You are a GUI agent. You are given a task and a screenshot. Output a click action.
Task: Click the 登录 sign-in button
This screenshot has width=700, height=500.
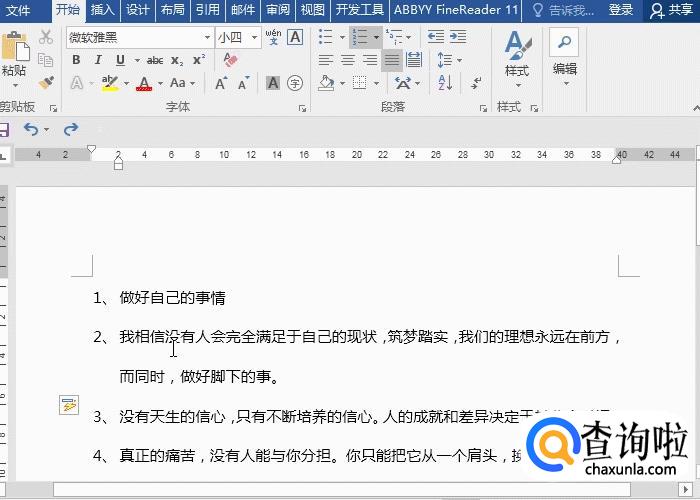pyautogui.click(x=621, y=10)
